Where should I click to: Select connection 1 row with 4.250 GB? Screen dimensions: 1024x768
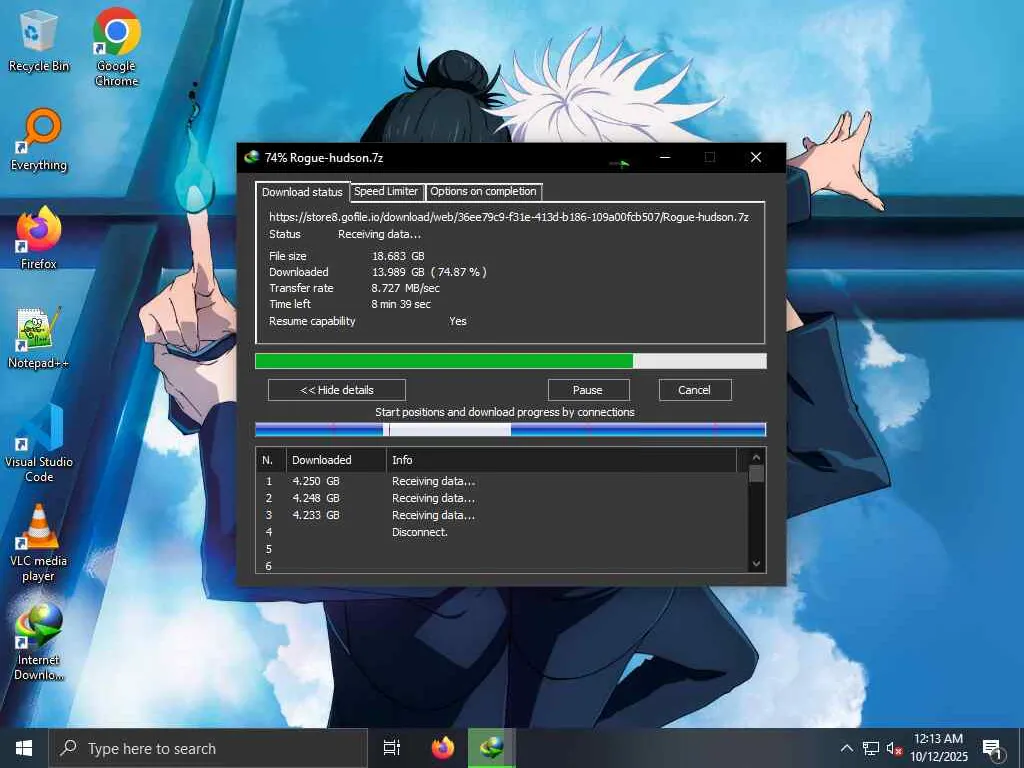point(502,481)
